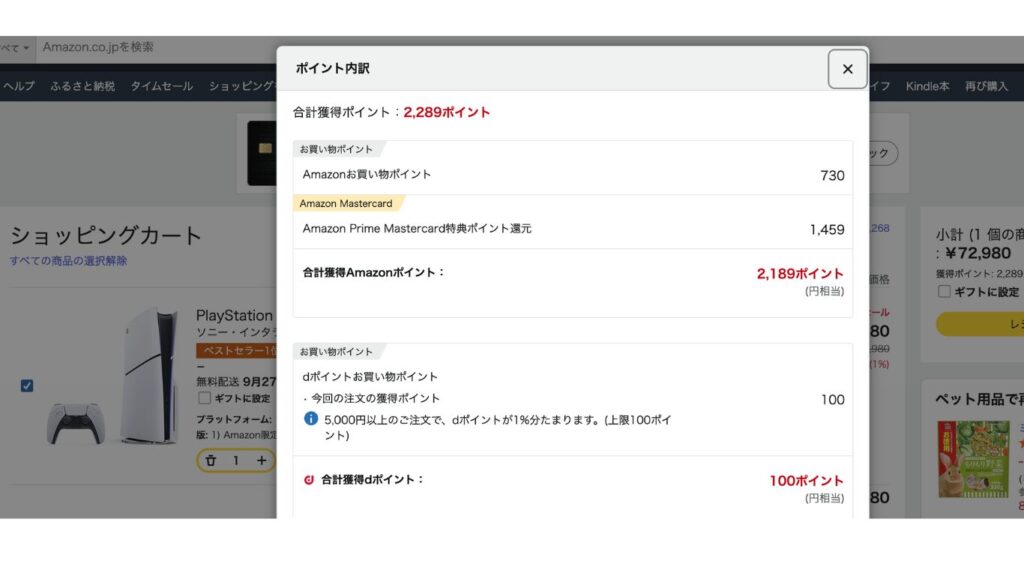Click the ショッピングカート page heading
Viewport: 1024px width, 576px height.
click(105, 236)
